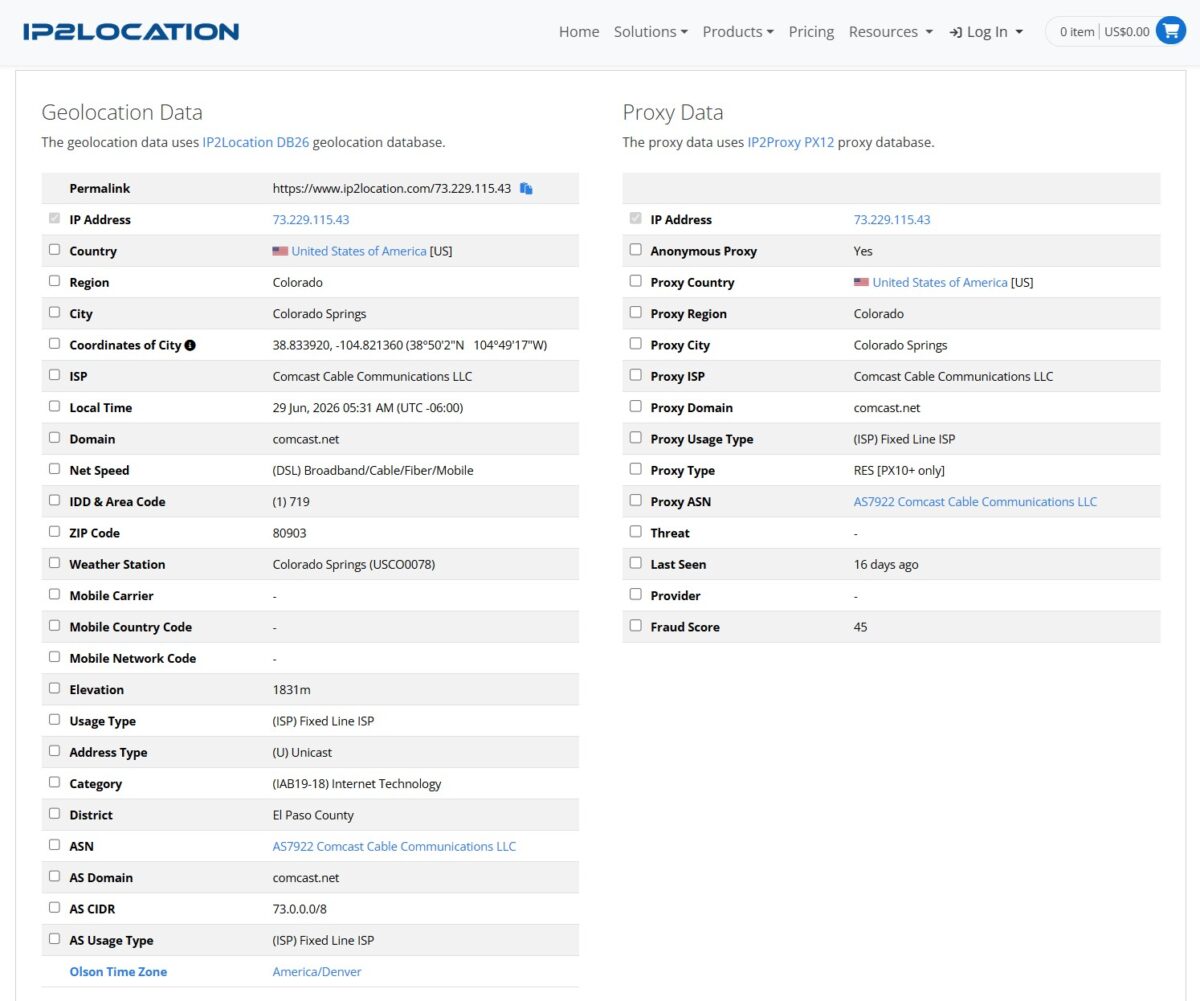The width and height of the screenshot is (1200, 1001).
Task: Enable the Fraud Score checkbox
Action: [635, 626]
